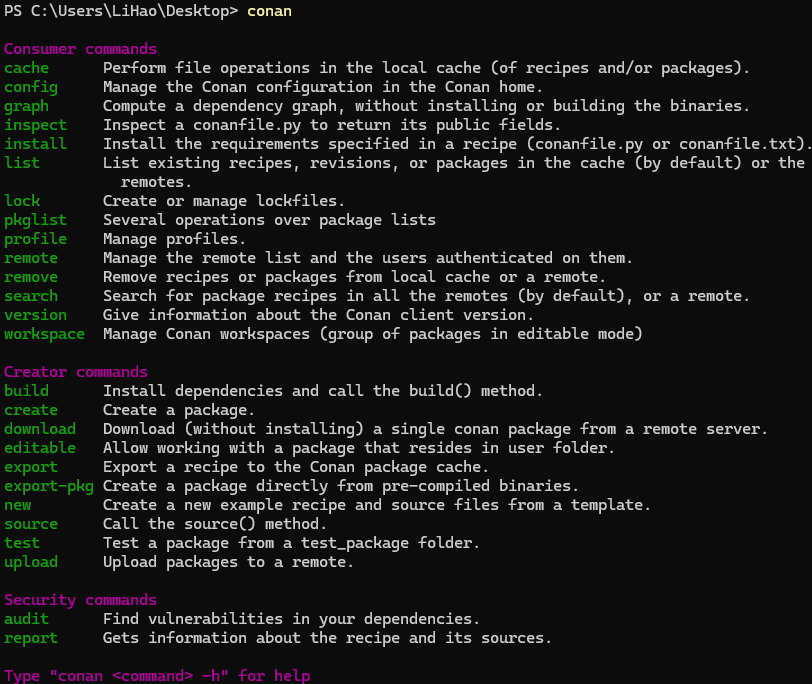Click the 'upload' command name
The height and width of the screenshot is (684, 812).
click(x=31, y=562)
